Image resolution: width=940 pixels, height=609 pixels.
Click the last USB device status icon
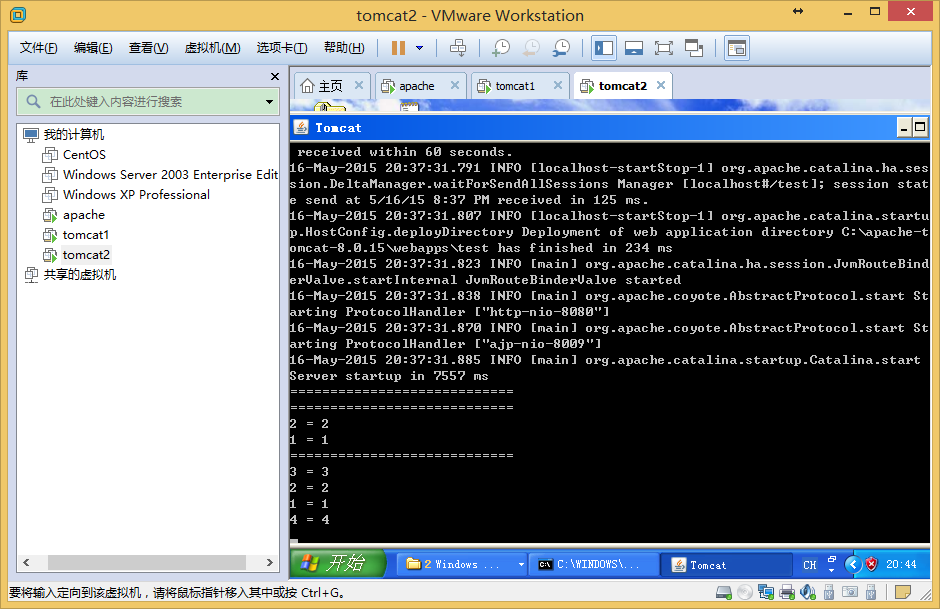(870, 593)
